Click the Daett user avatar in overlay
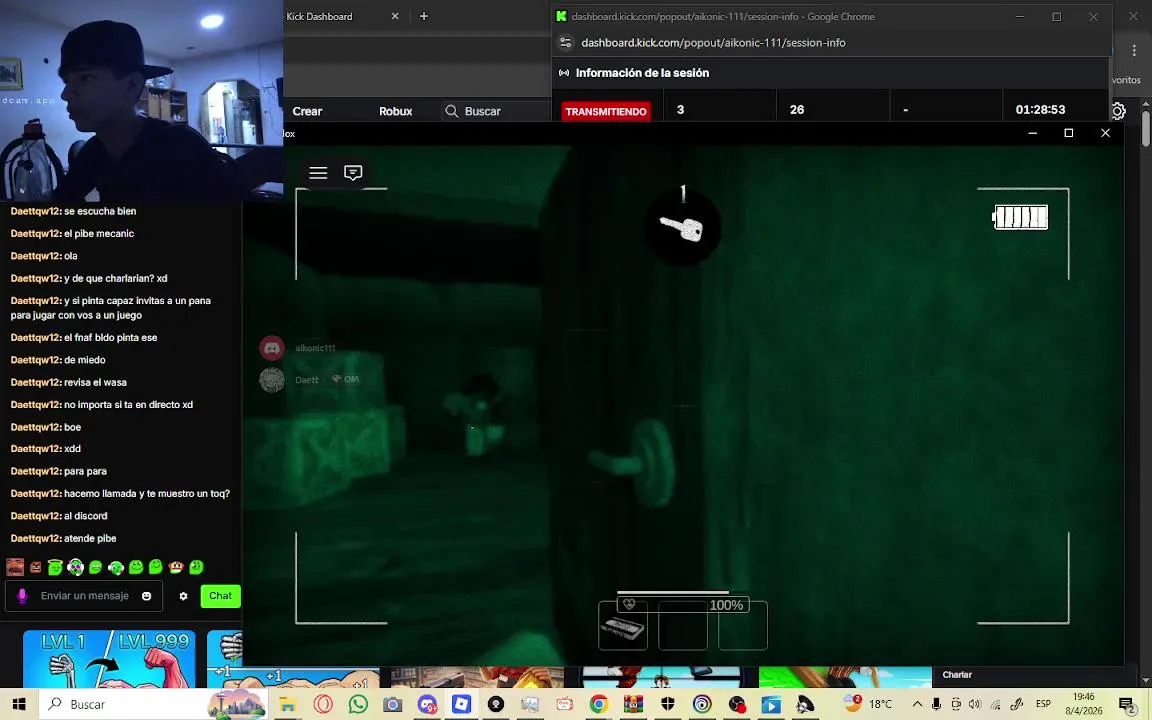The height and width of the screenshot is (720, 1152). pyautogui.click(x=273, y=380)
